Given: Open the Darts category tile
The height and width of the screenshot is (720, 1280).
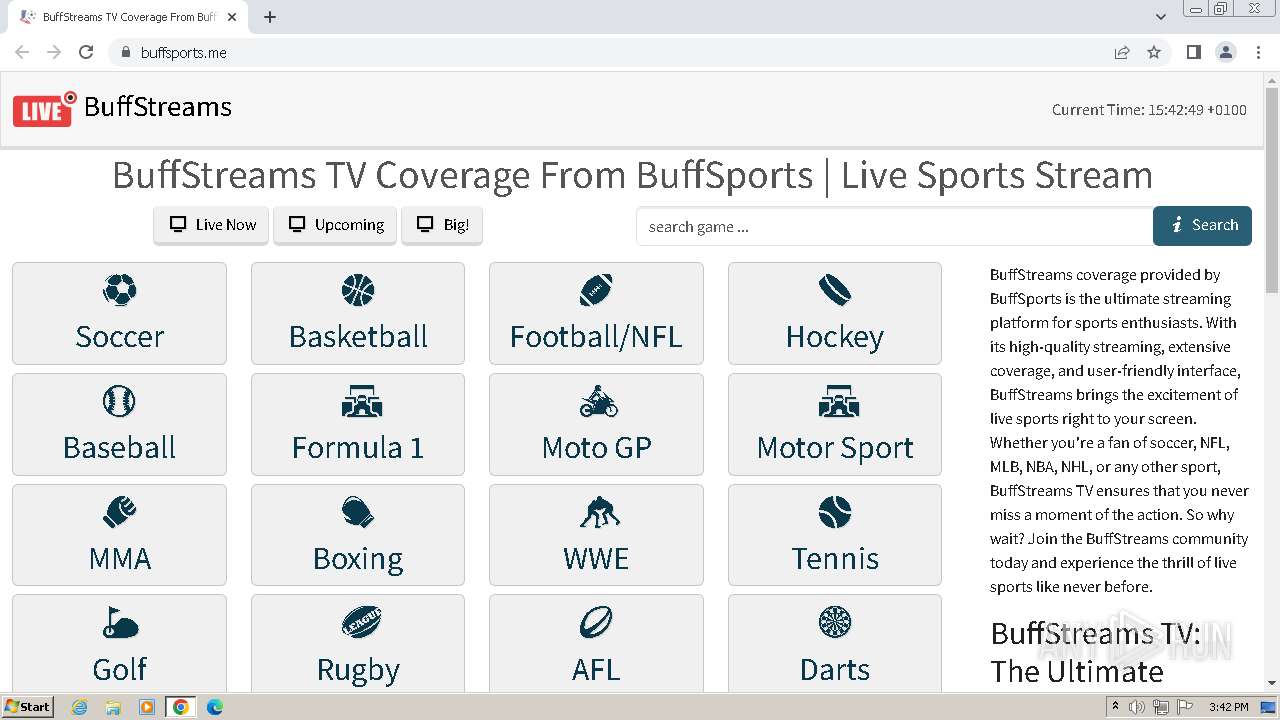Looking at the screenshot, I should pyautogui.click(x=834, y=645).
